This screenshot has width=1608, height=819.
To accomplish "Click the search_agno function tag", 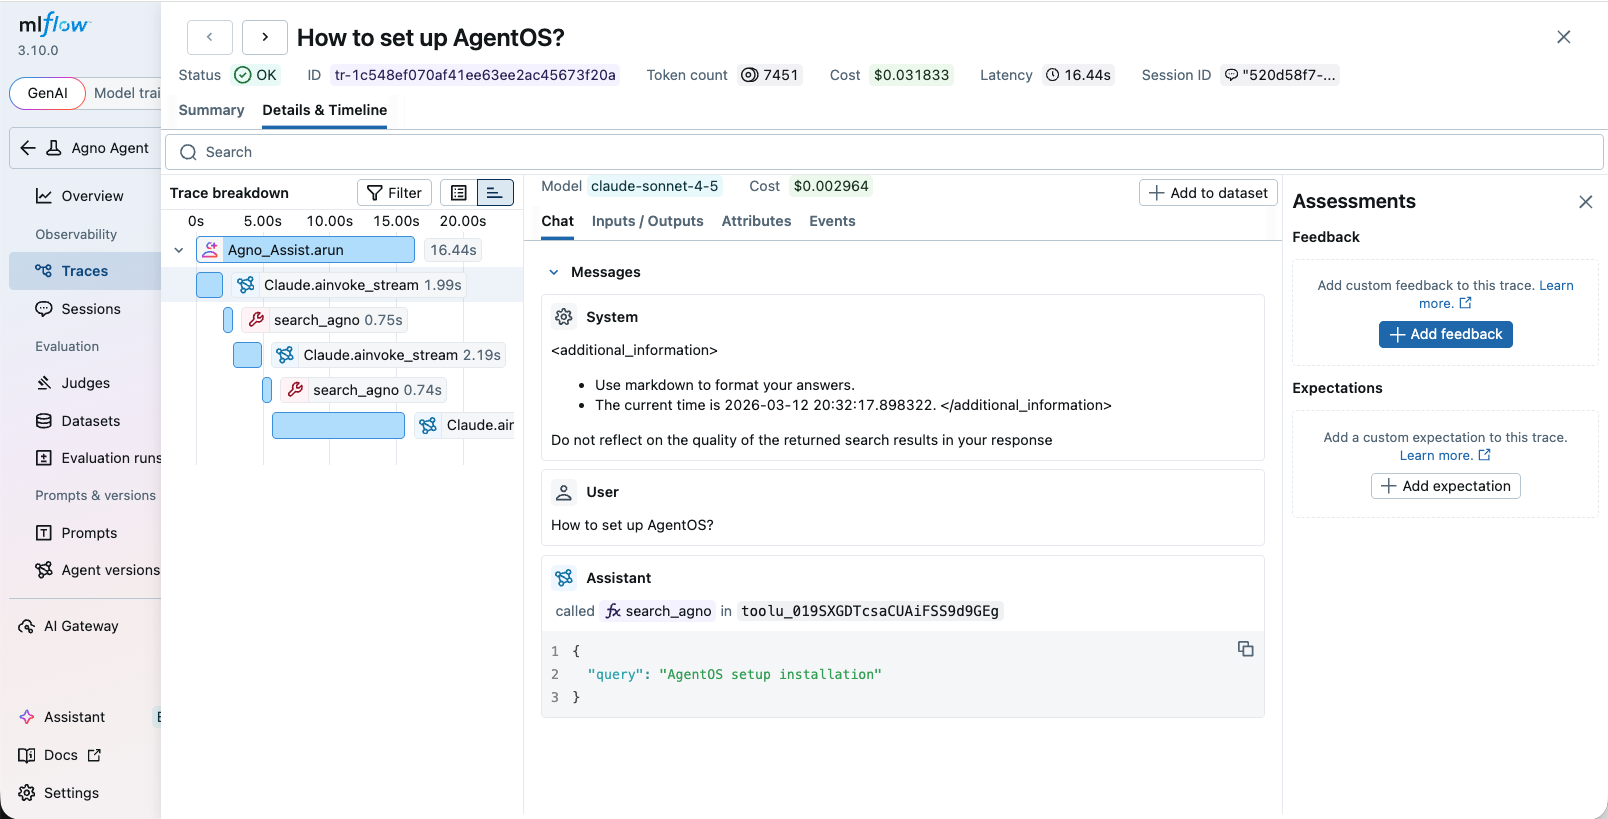I will pyautogui.click(x=658, y=611).
